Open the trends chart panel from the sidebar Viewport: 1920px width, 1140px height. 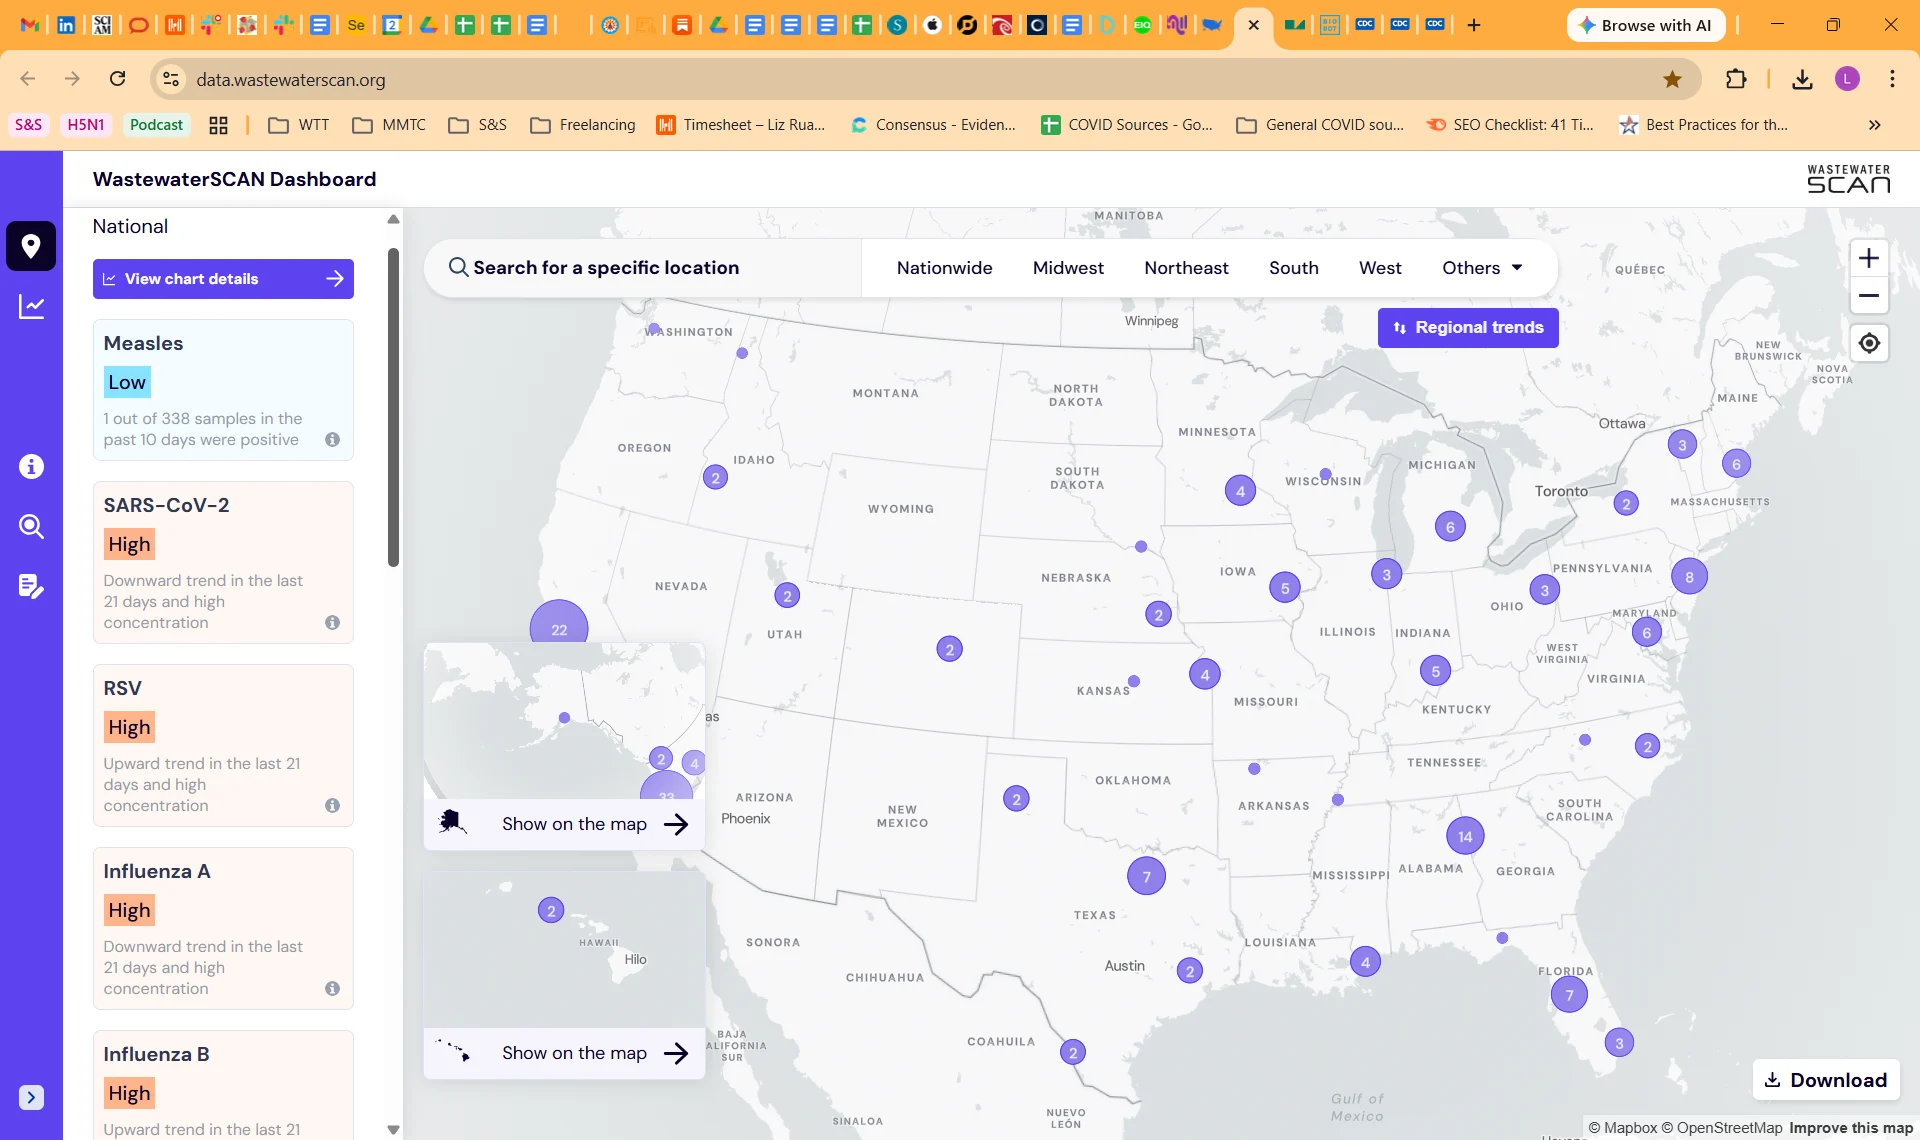pyautogui.click(x=31, y=307)
